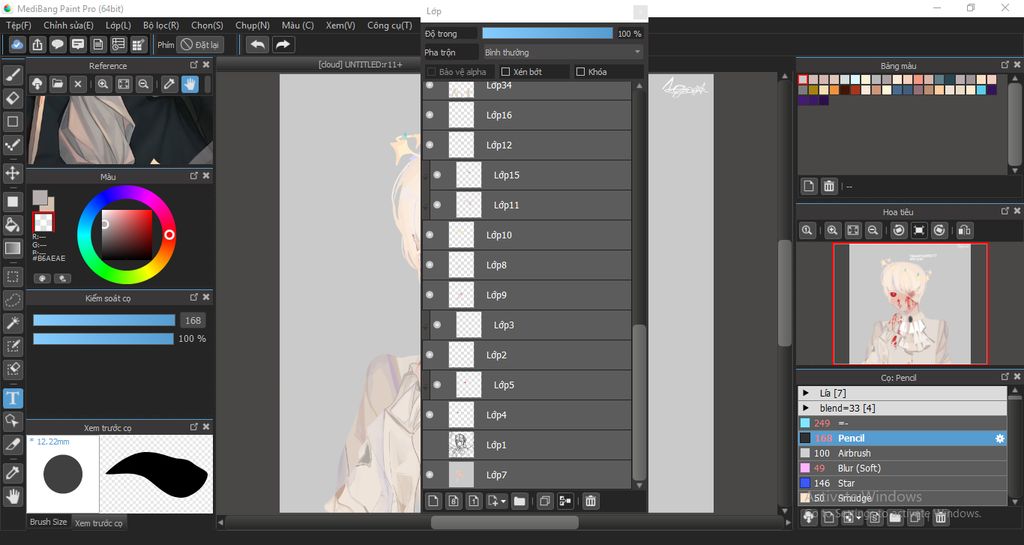1024x545 pixels.
Task: Enable the Xén bớt clipping checkbox
Action: [505, 72]
